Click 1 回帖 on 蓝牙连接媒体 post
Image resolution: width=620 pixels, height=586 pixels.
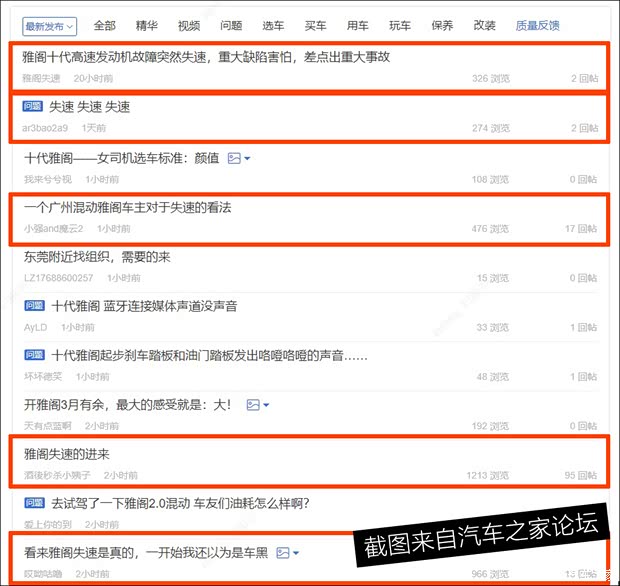584,327
